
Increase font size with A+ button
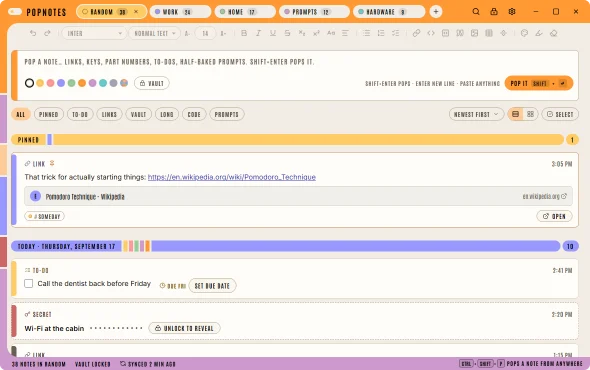point(223,33)
